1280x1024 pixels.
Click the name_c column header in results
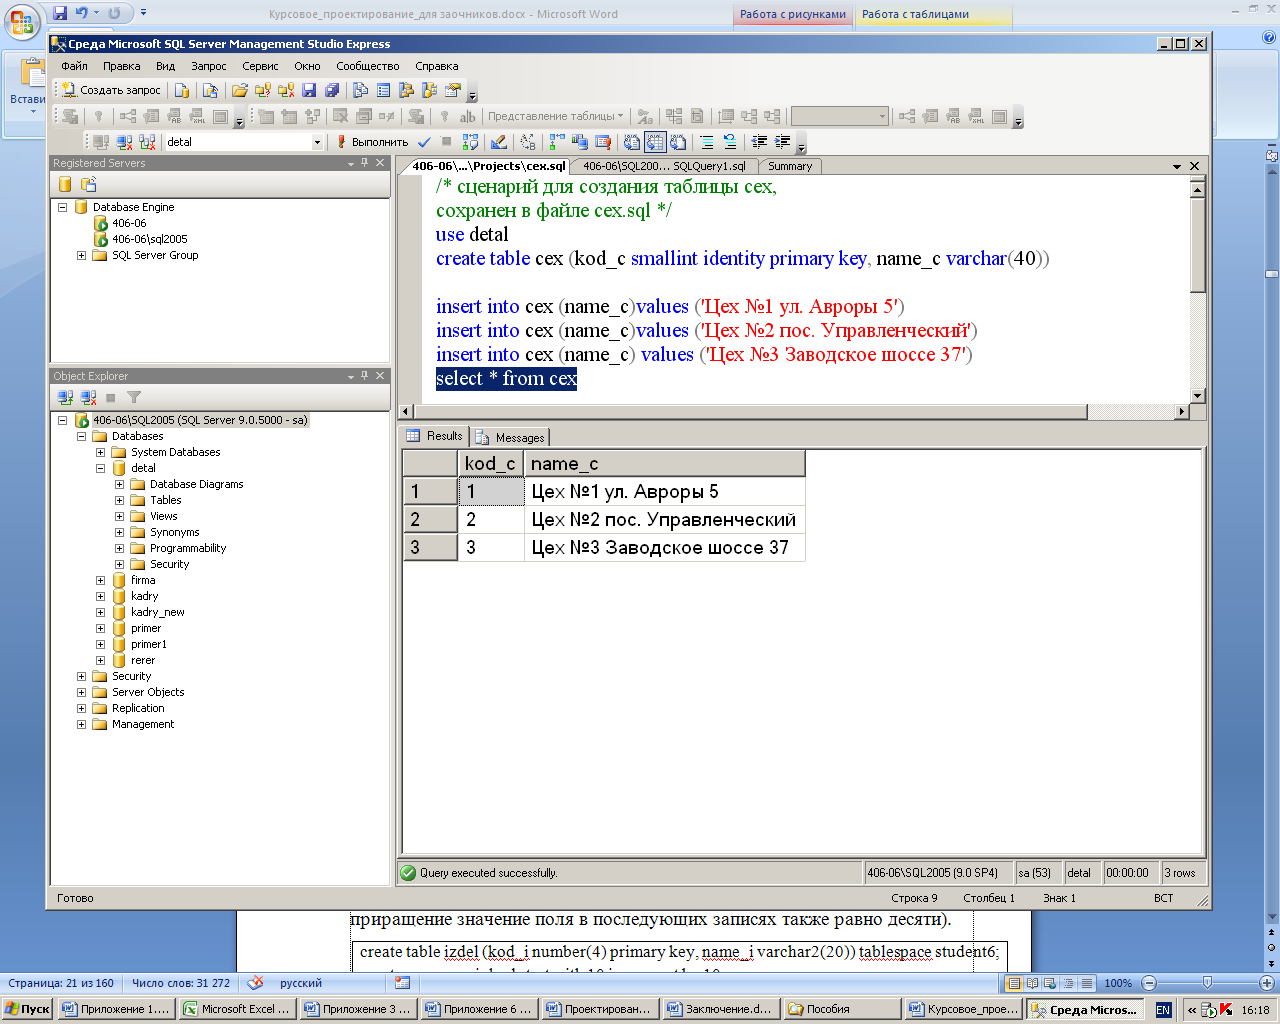[665, 463]
